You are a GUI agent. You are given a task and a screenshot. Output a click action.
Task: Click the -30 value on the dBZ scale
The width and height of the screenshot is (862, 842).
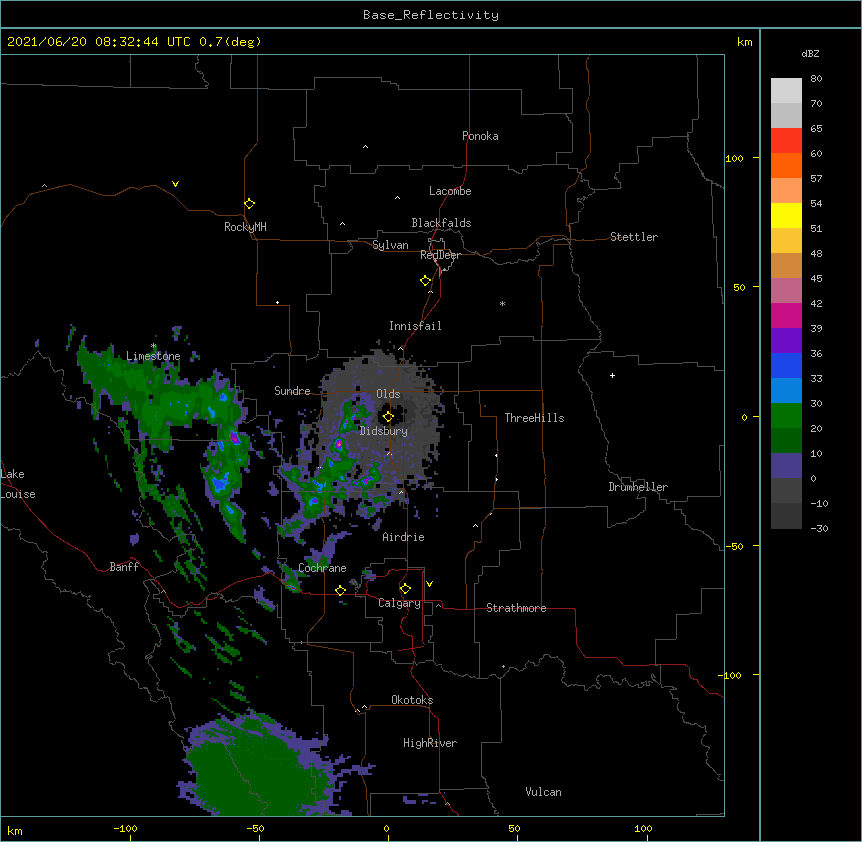click(819, 528)
